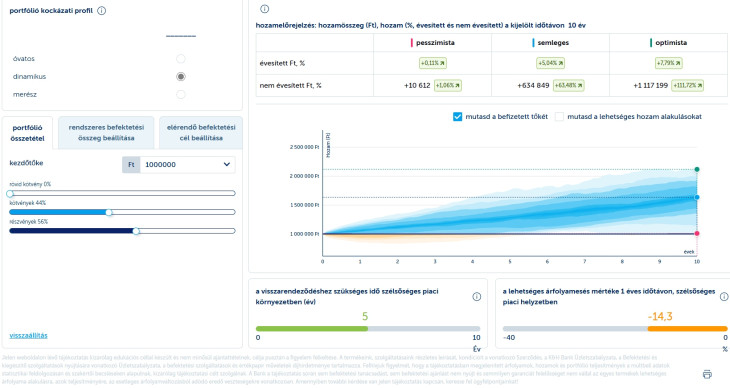Click the részvények 56% slider handle
730x388 pixels.
click(x=136, y=231)
